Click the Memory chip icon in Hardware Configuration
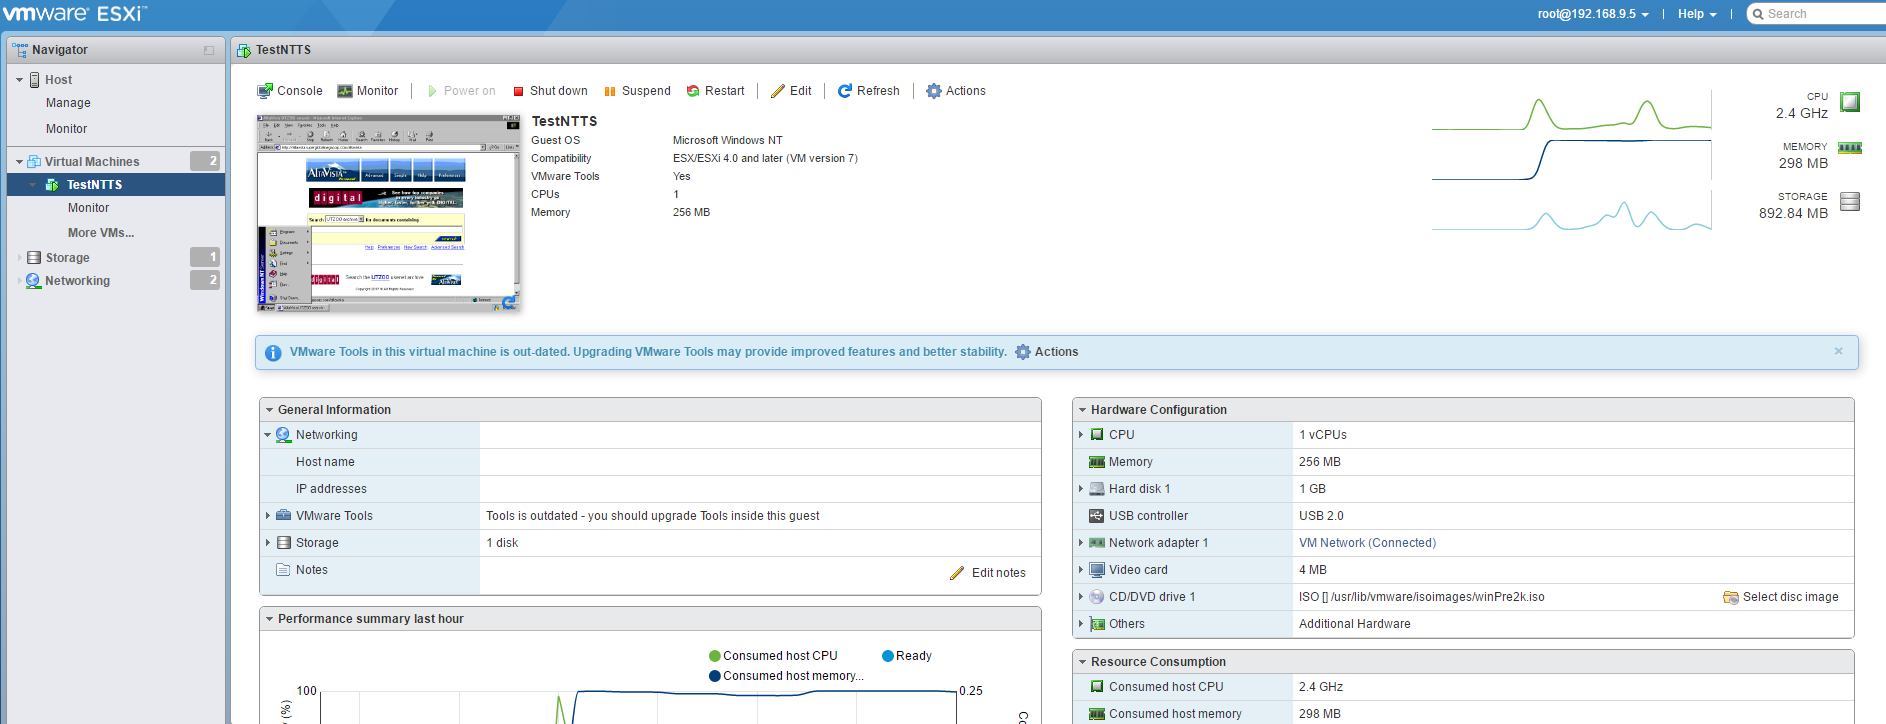The height and width of the screenshot is (724, 1886). (x=1097, y=462)
